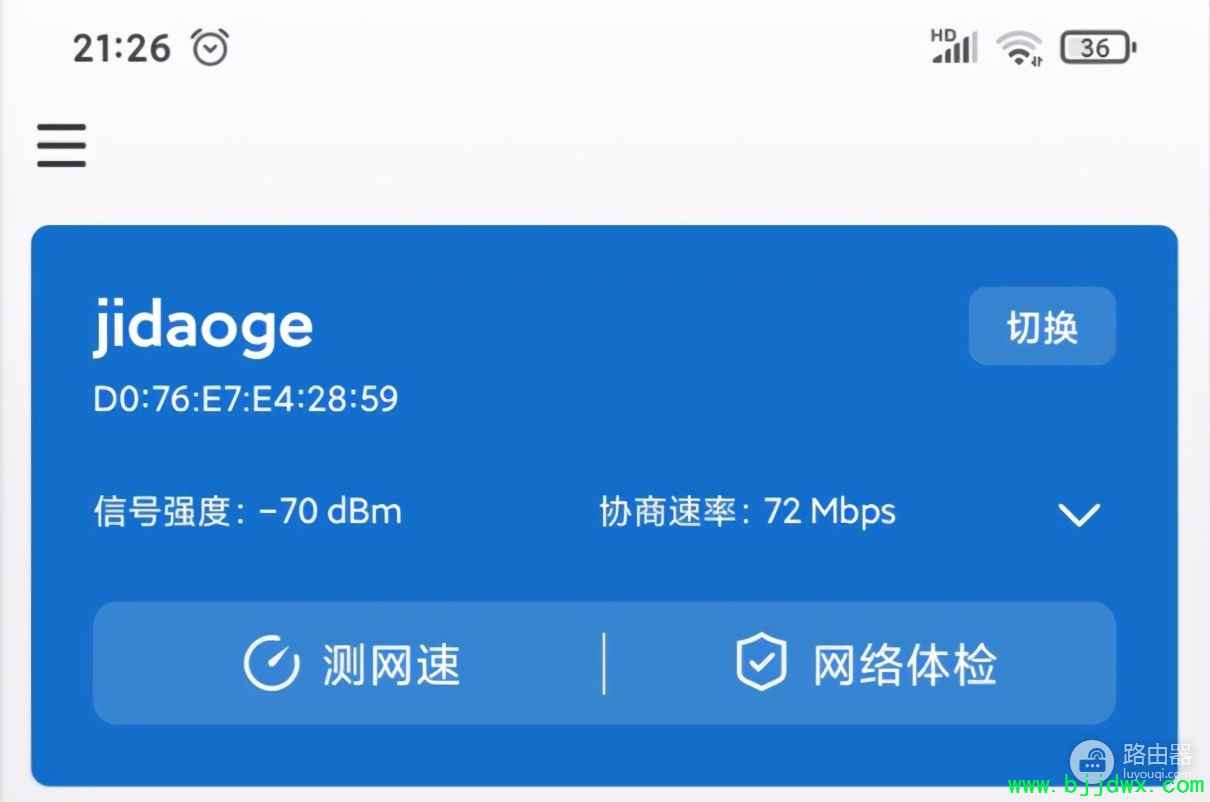The image size is (1210, 802).
Task: Tap the 21:26 clock display
Action: pos(122,47)
